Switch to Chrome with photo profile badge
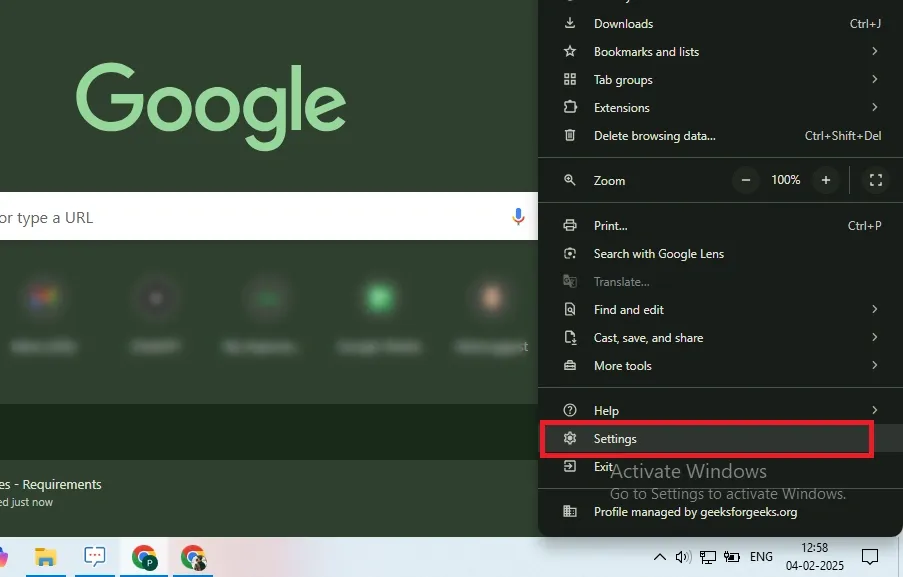The height and width of the screenshot is (577, 903). pos(193,557)
